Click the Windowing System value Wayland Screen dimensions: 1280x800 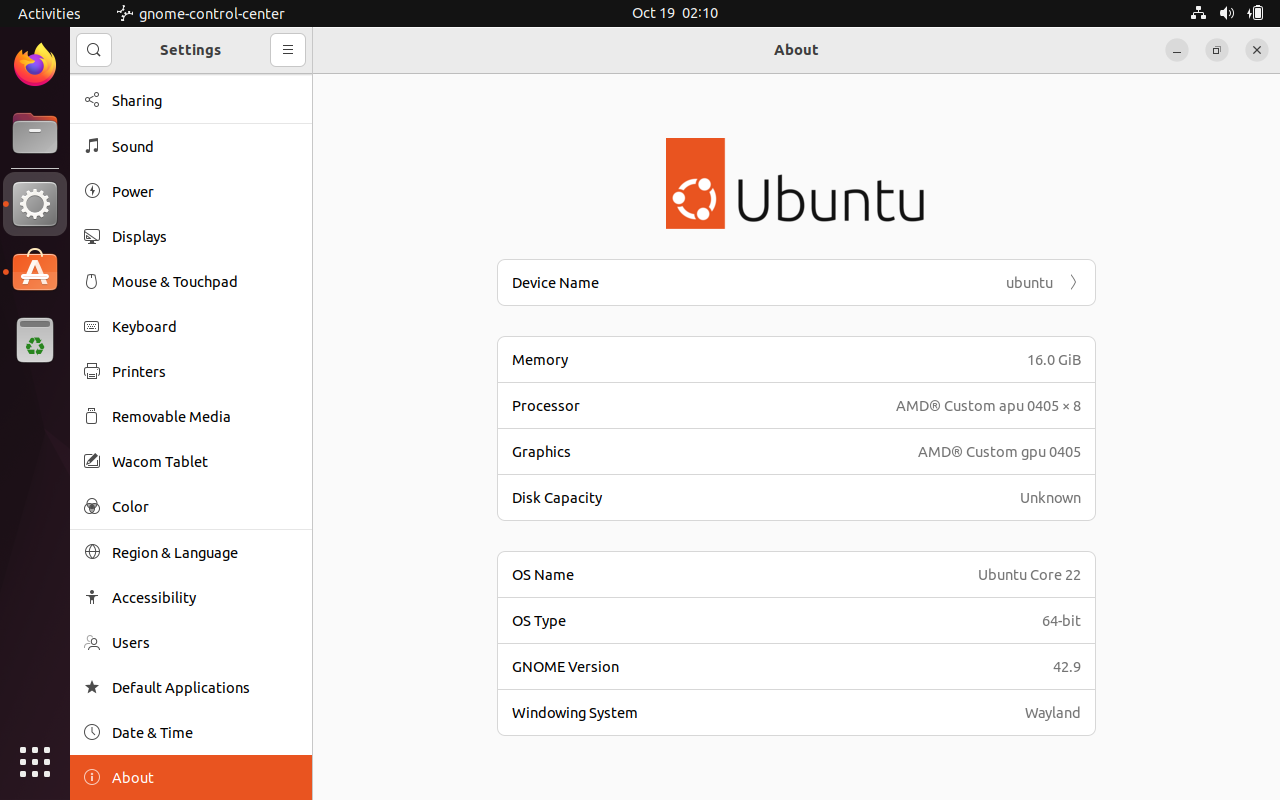pyautogui.click(x=1052, y=713)
